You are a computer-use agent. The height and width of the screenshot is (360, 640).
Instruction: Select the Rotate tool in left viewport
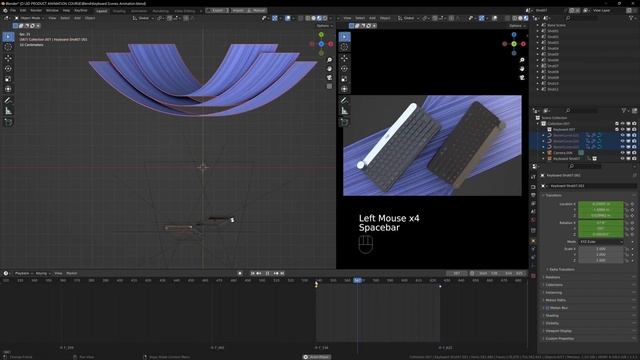click(x=8, y=69)
